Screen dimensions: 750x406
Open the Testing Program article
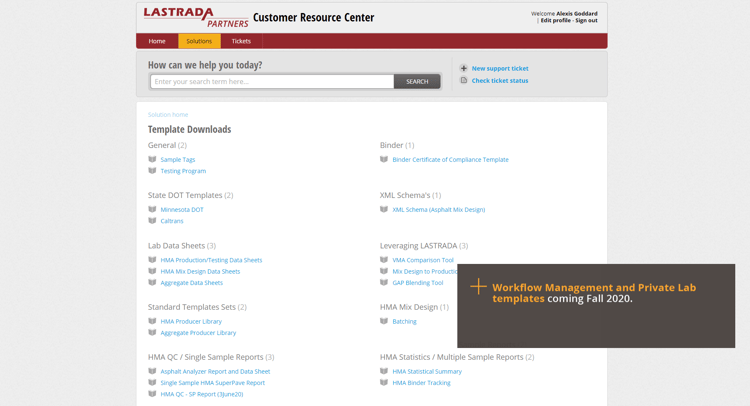(183, 171)
